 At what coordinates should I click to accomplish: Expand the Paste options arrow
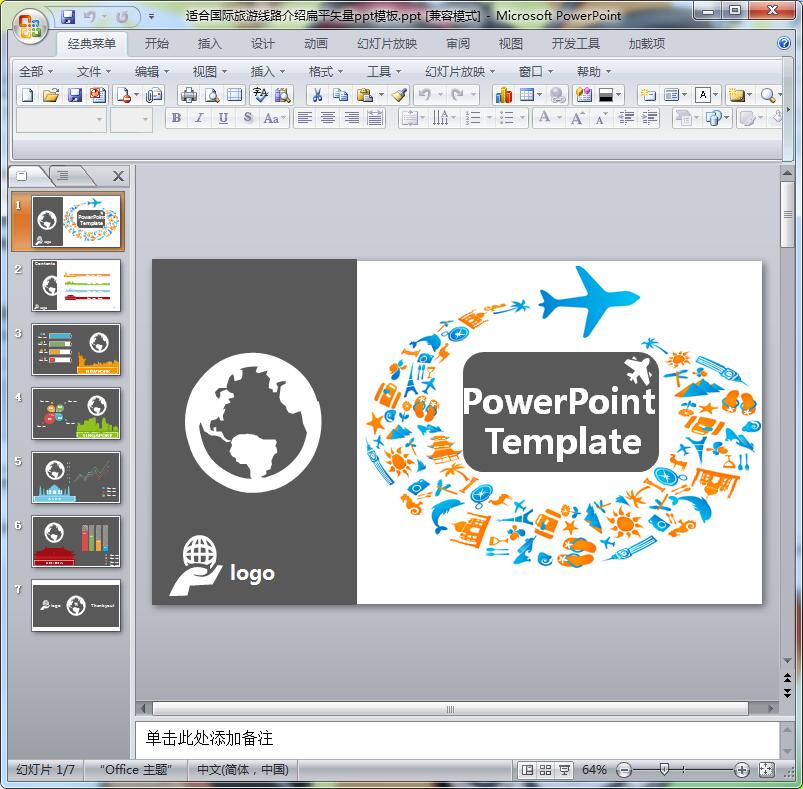[x=381, y=95]
